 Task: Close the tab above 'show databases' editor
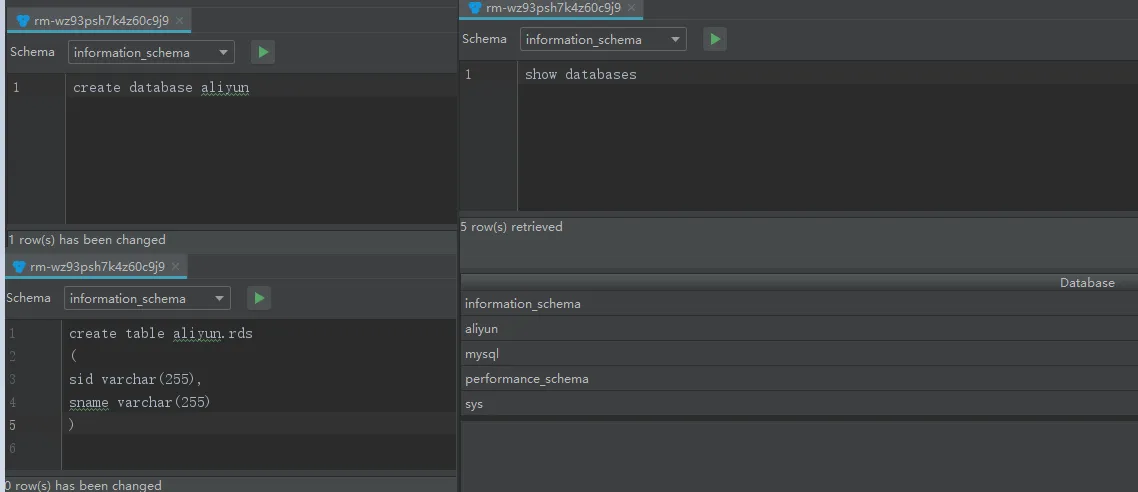(x=631, y=8)
